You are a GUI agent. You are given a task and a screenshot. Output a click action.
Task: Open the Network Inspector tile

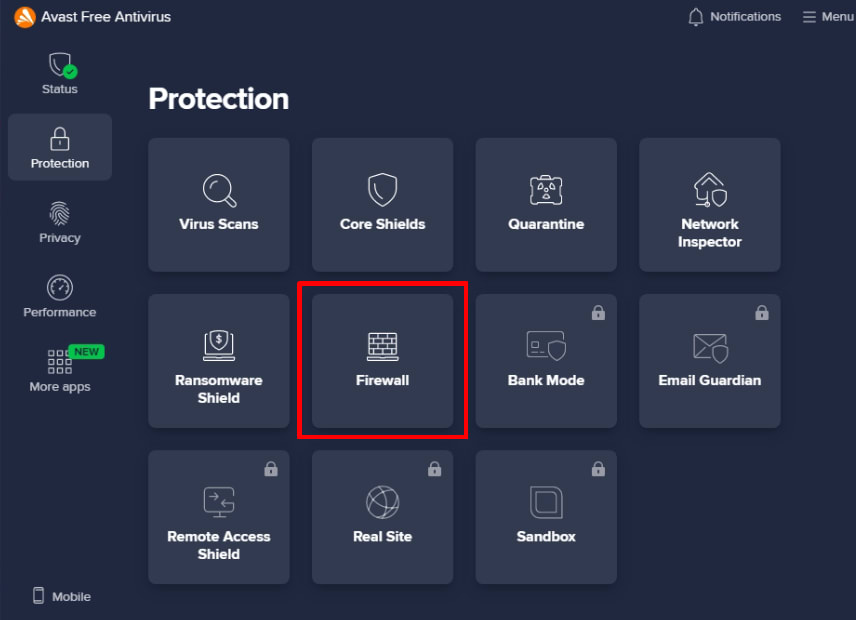pos(710,205)
